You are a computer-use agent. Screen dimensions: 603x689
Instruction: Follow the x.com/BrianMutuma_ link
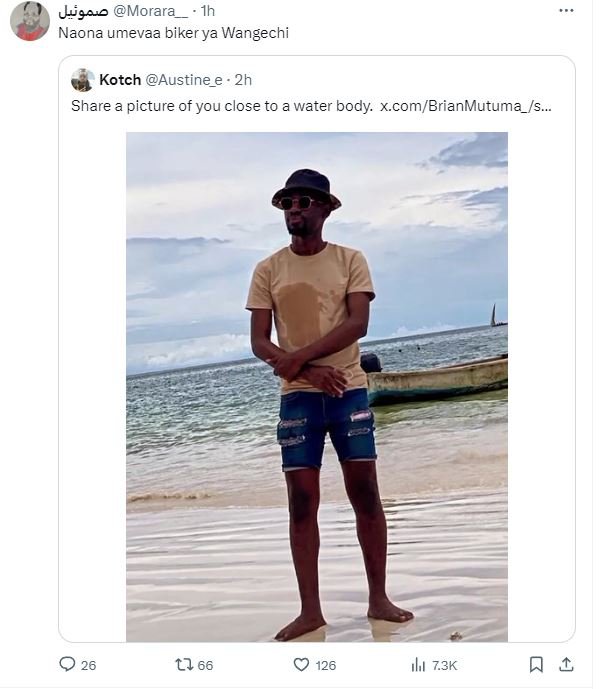point(465,106)
